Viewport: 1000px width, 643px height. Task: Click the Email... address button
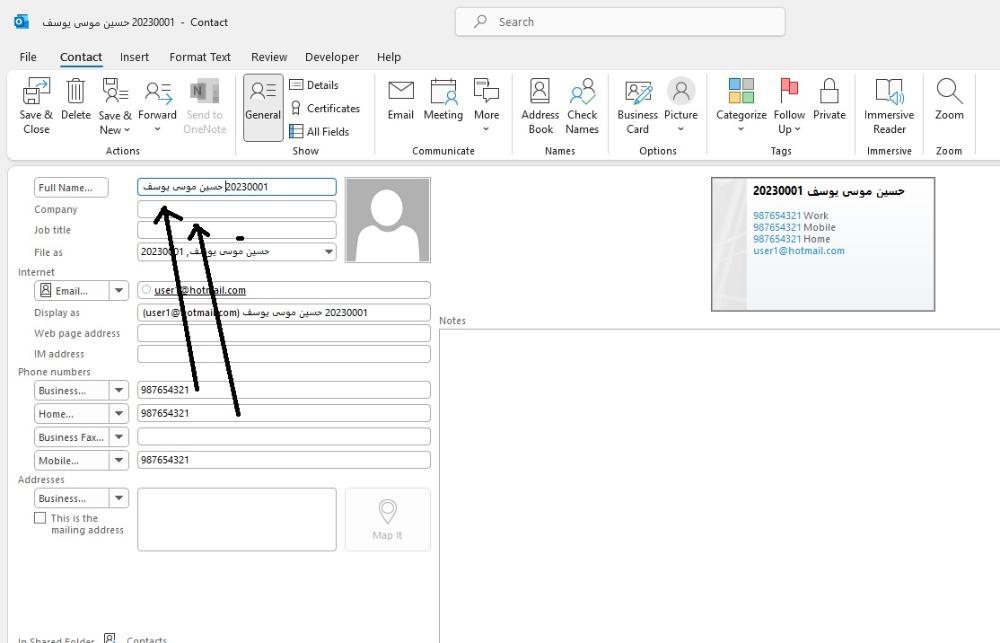(x=71, y=291)
